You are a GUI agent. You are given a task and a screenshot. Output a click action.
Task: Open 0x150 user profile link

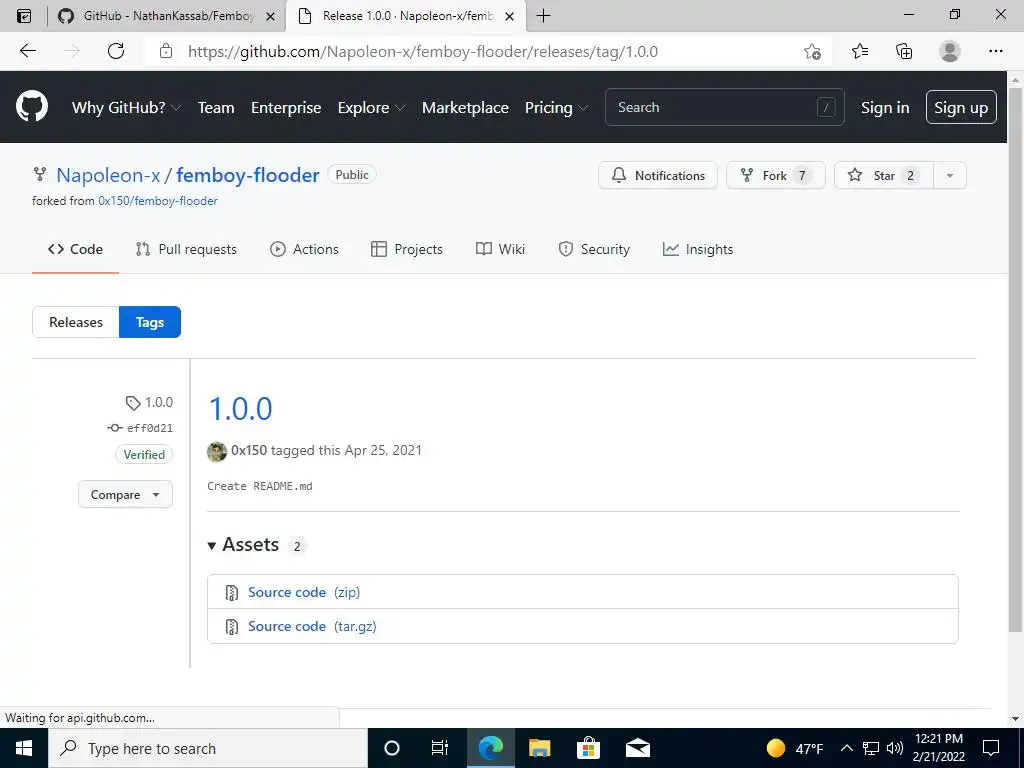249,450
